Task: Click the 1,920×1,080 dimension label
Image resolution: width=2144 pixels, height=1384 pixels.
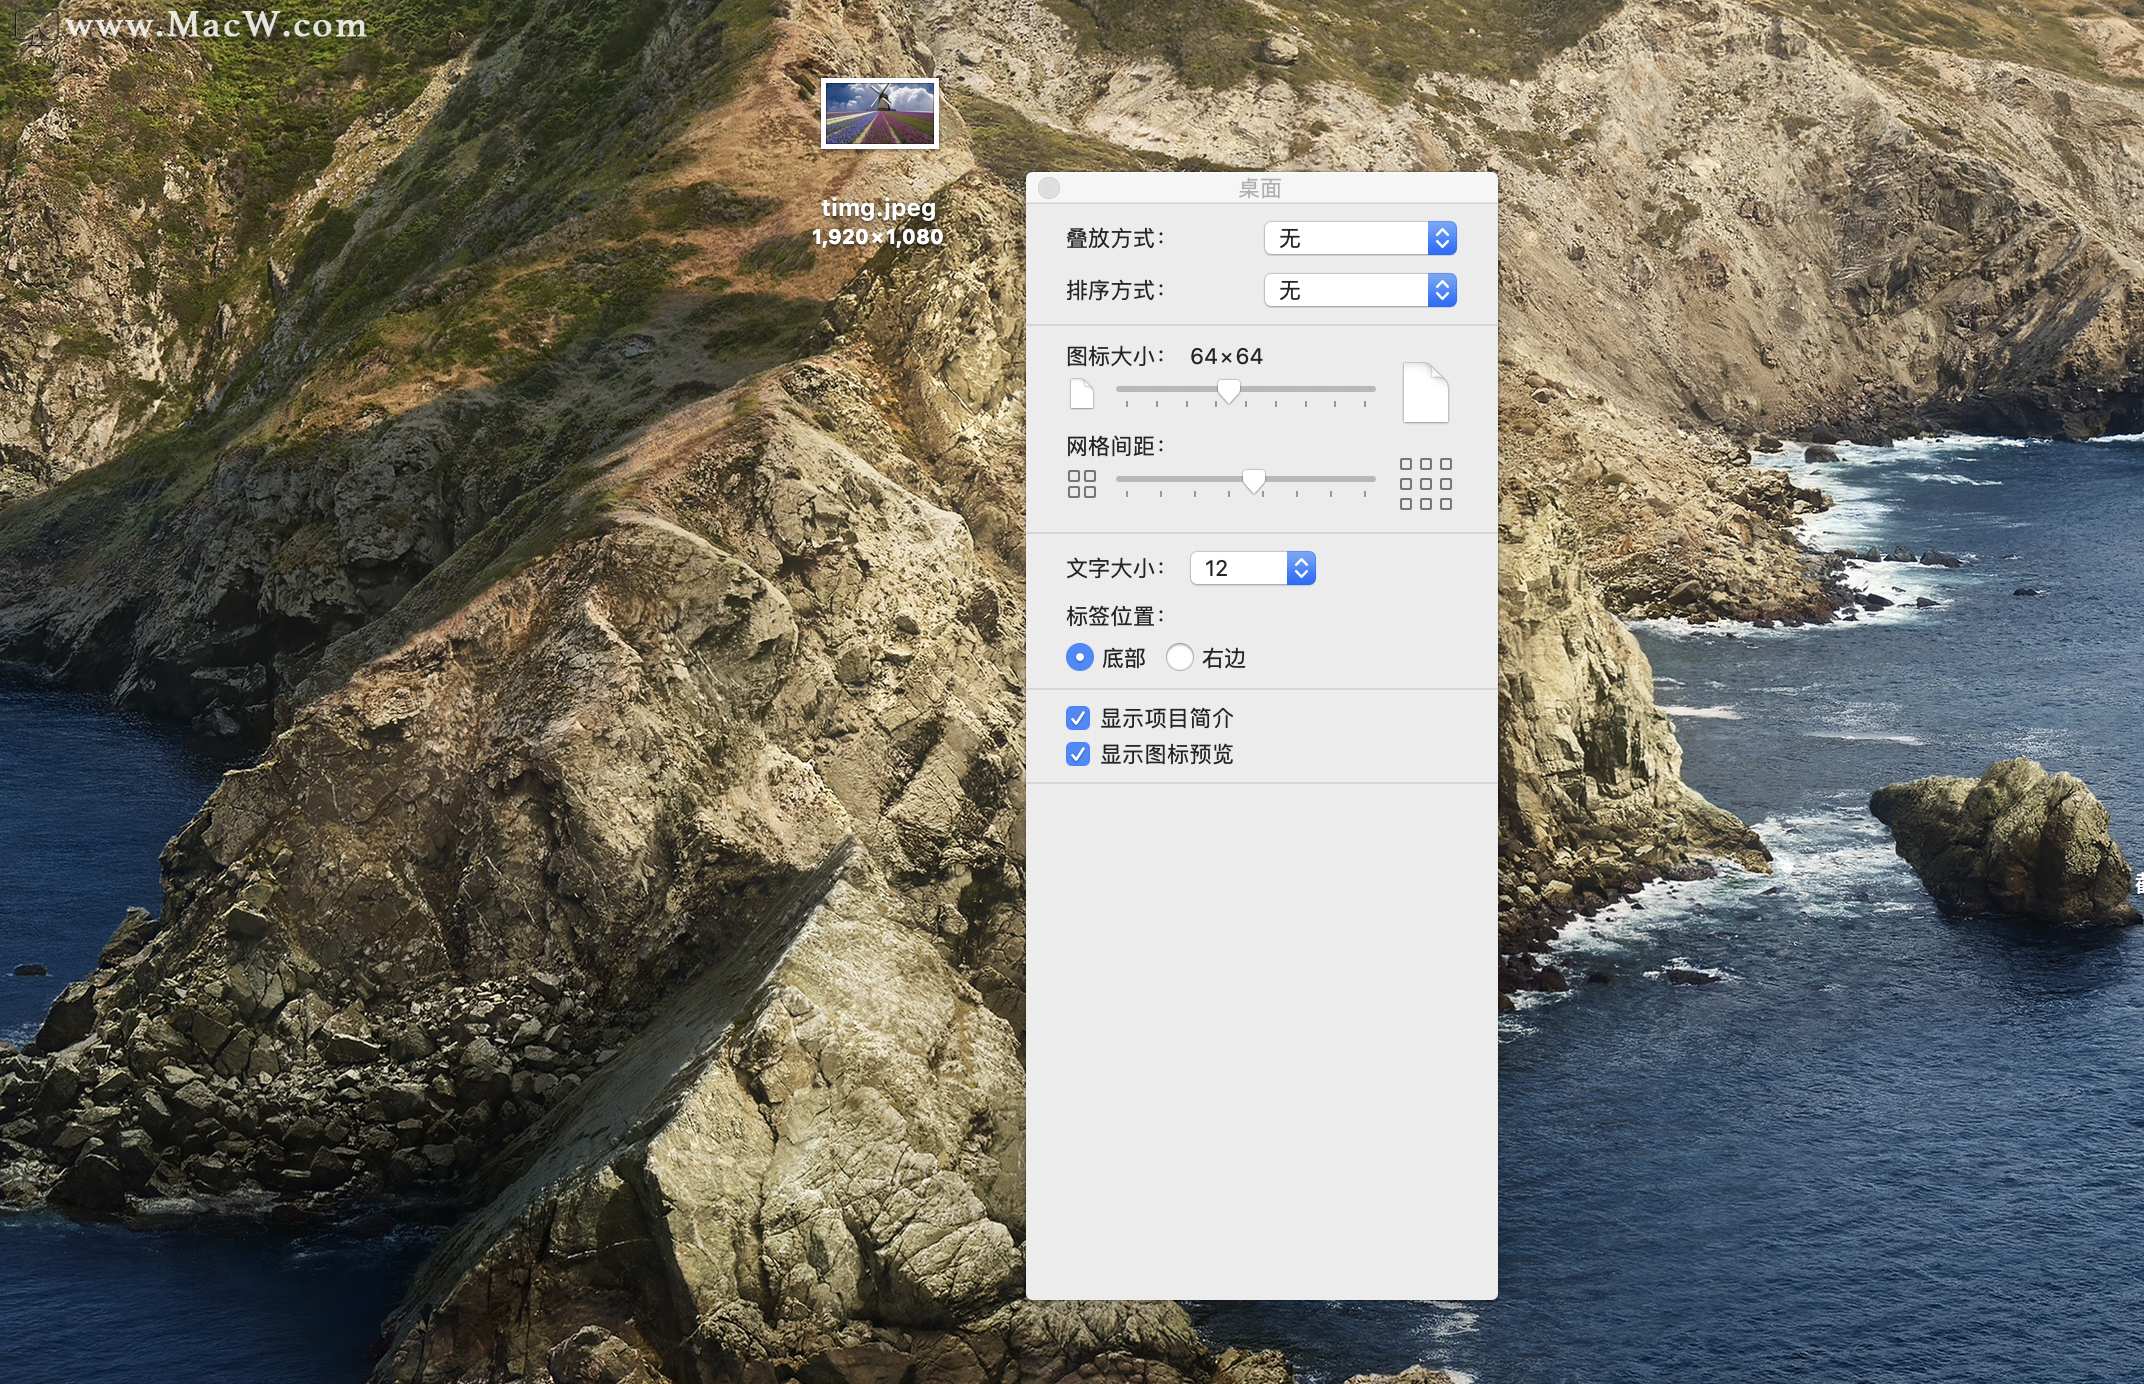Action: (878, 237)
